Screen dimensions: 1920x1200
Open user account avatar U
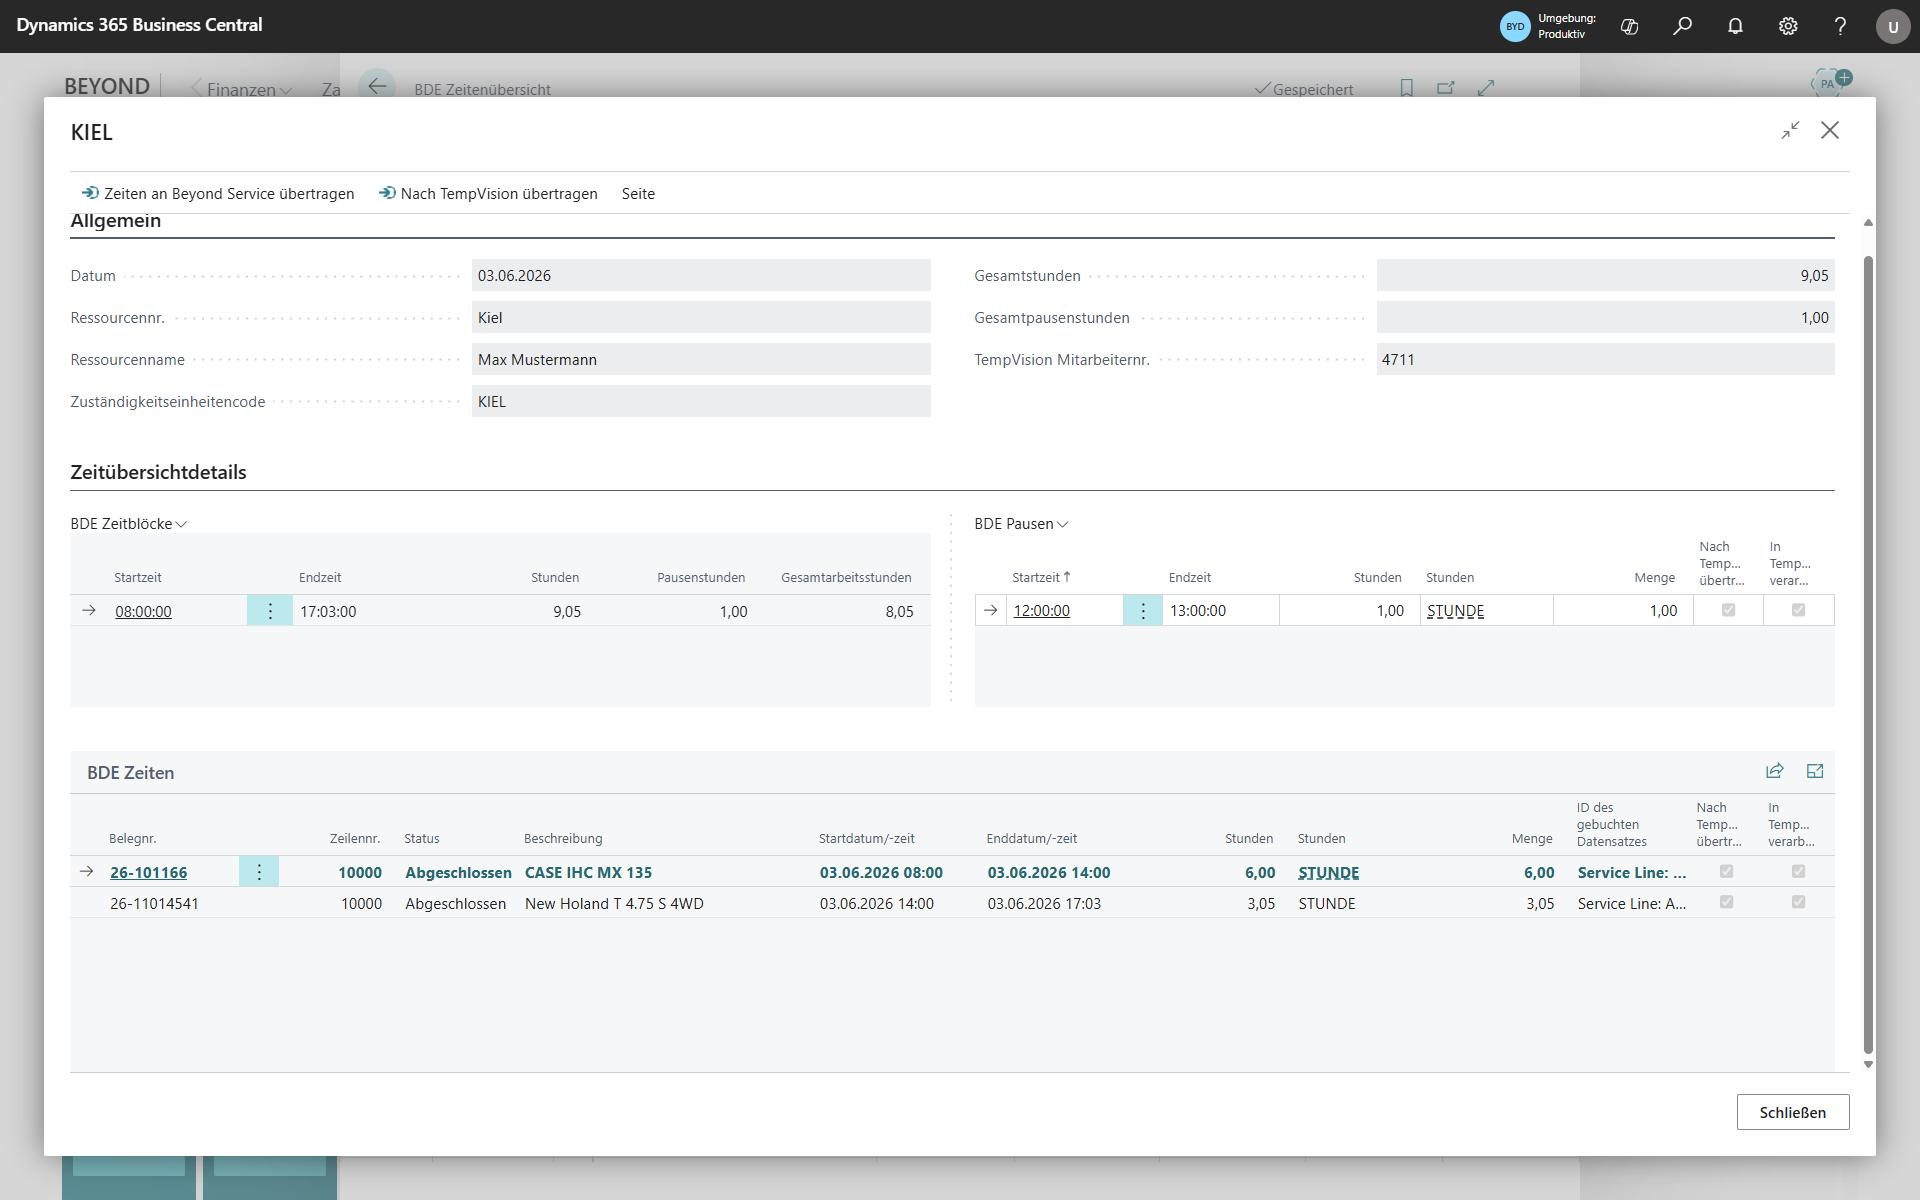[1892, 27]
